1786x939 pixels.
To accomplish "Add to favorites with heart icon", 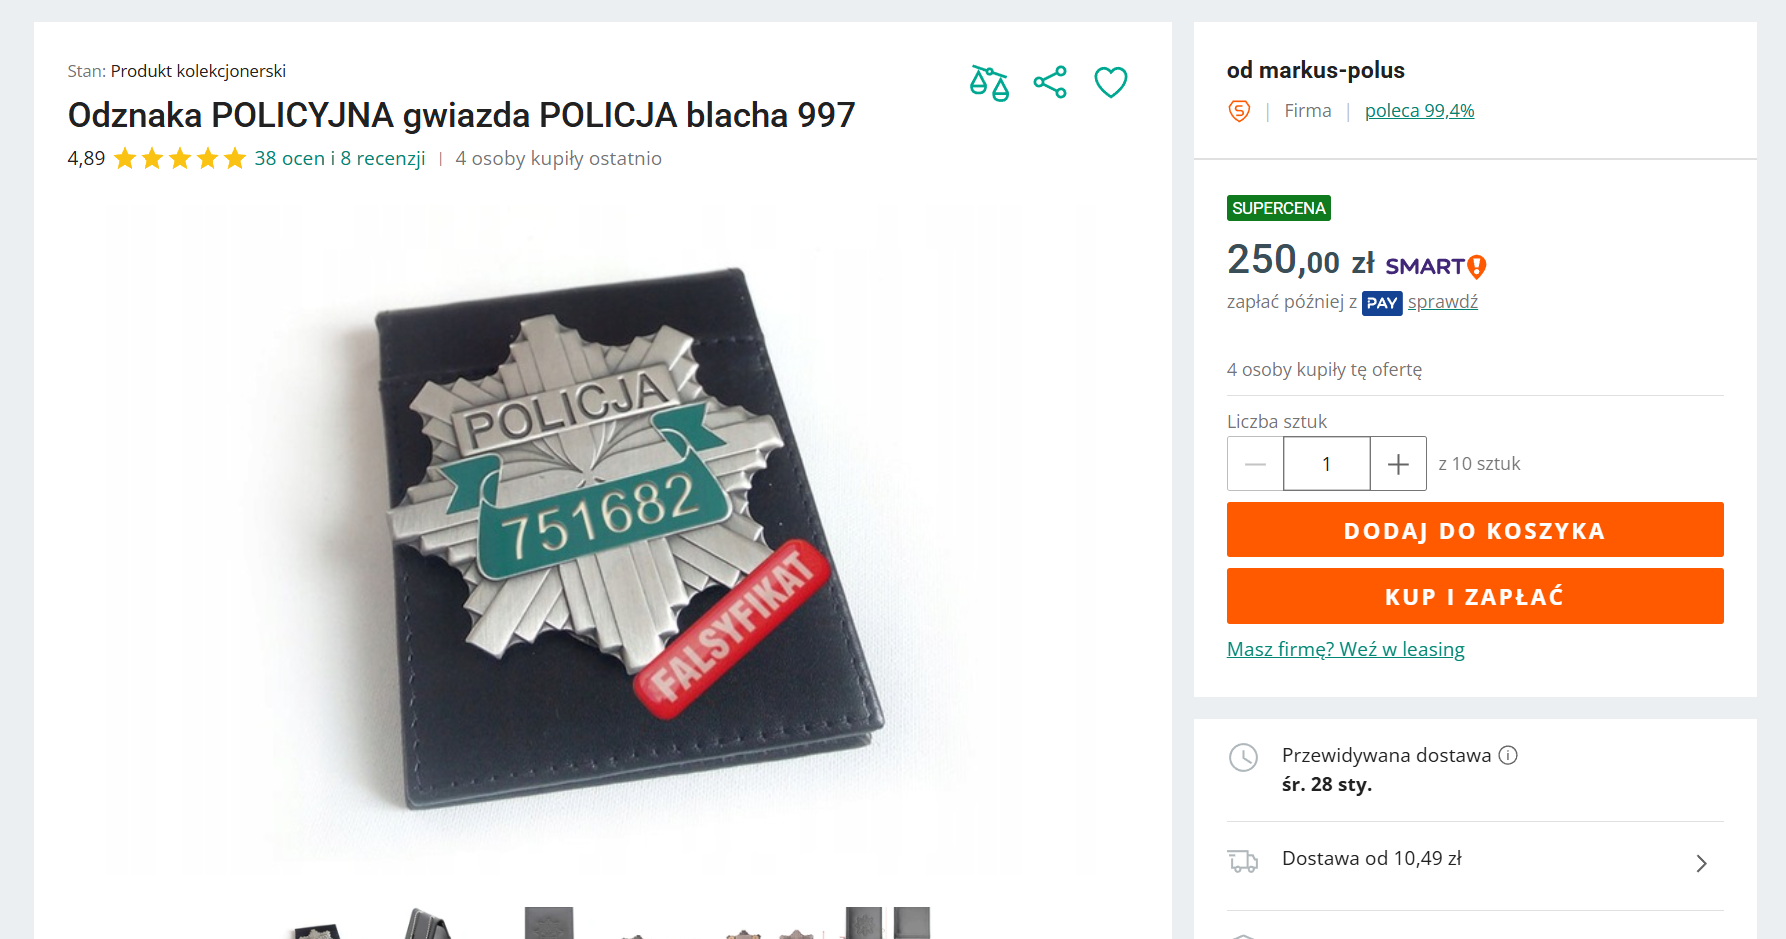I will (x=1111, y=82).
